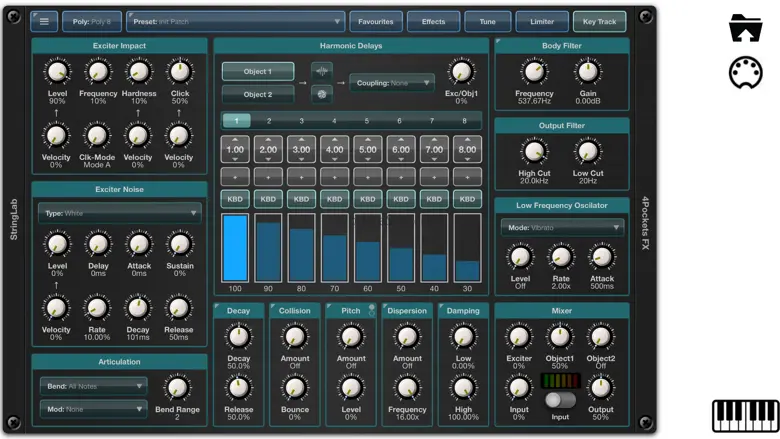This screenshot has height=439, width=780.
Task: Click the folder icon on the right
Action: [x=746, y=28]
